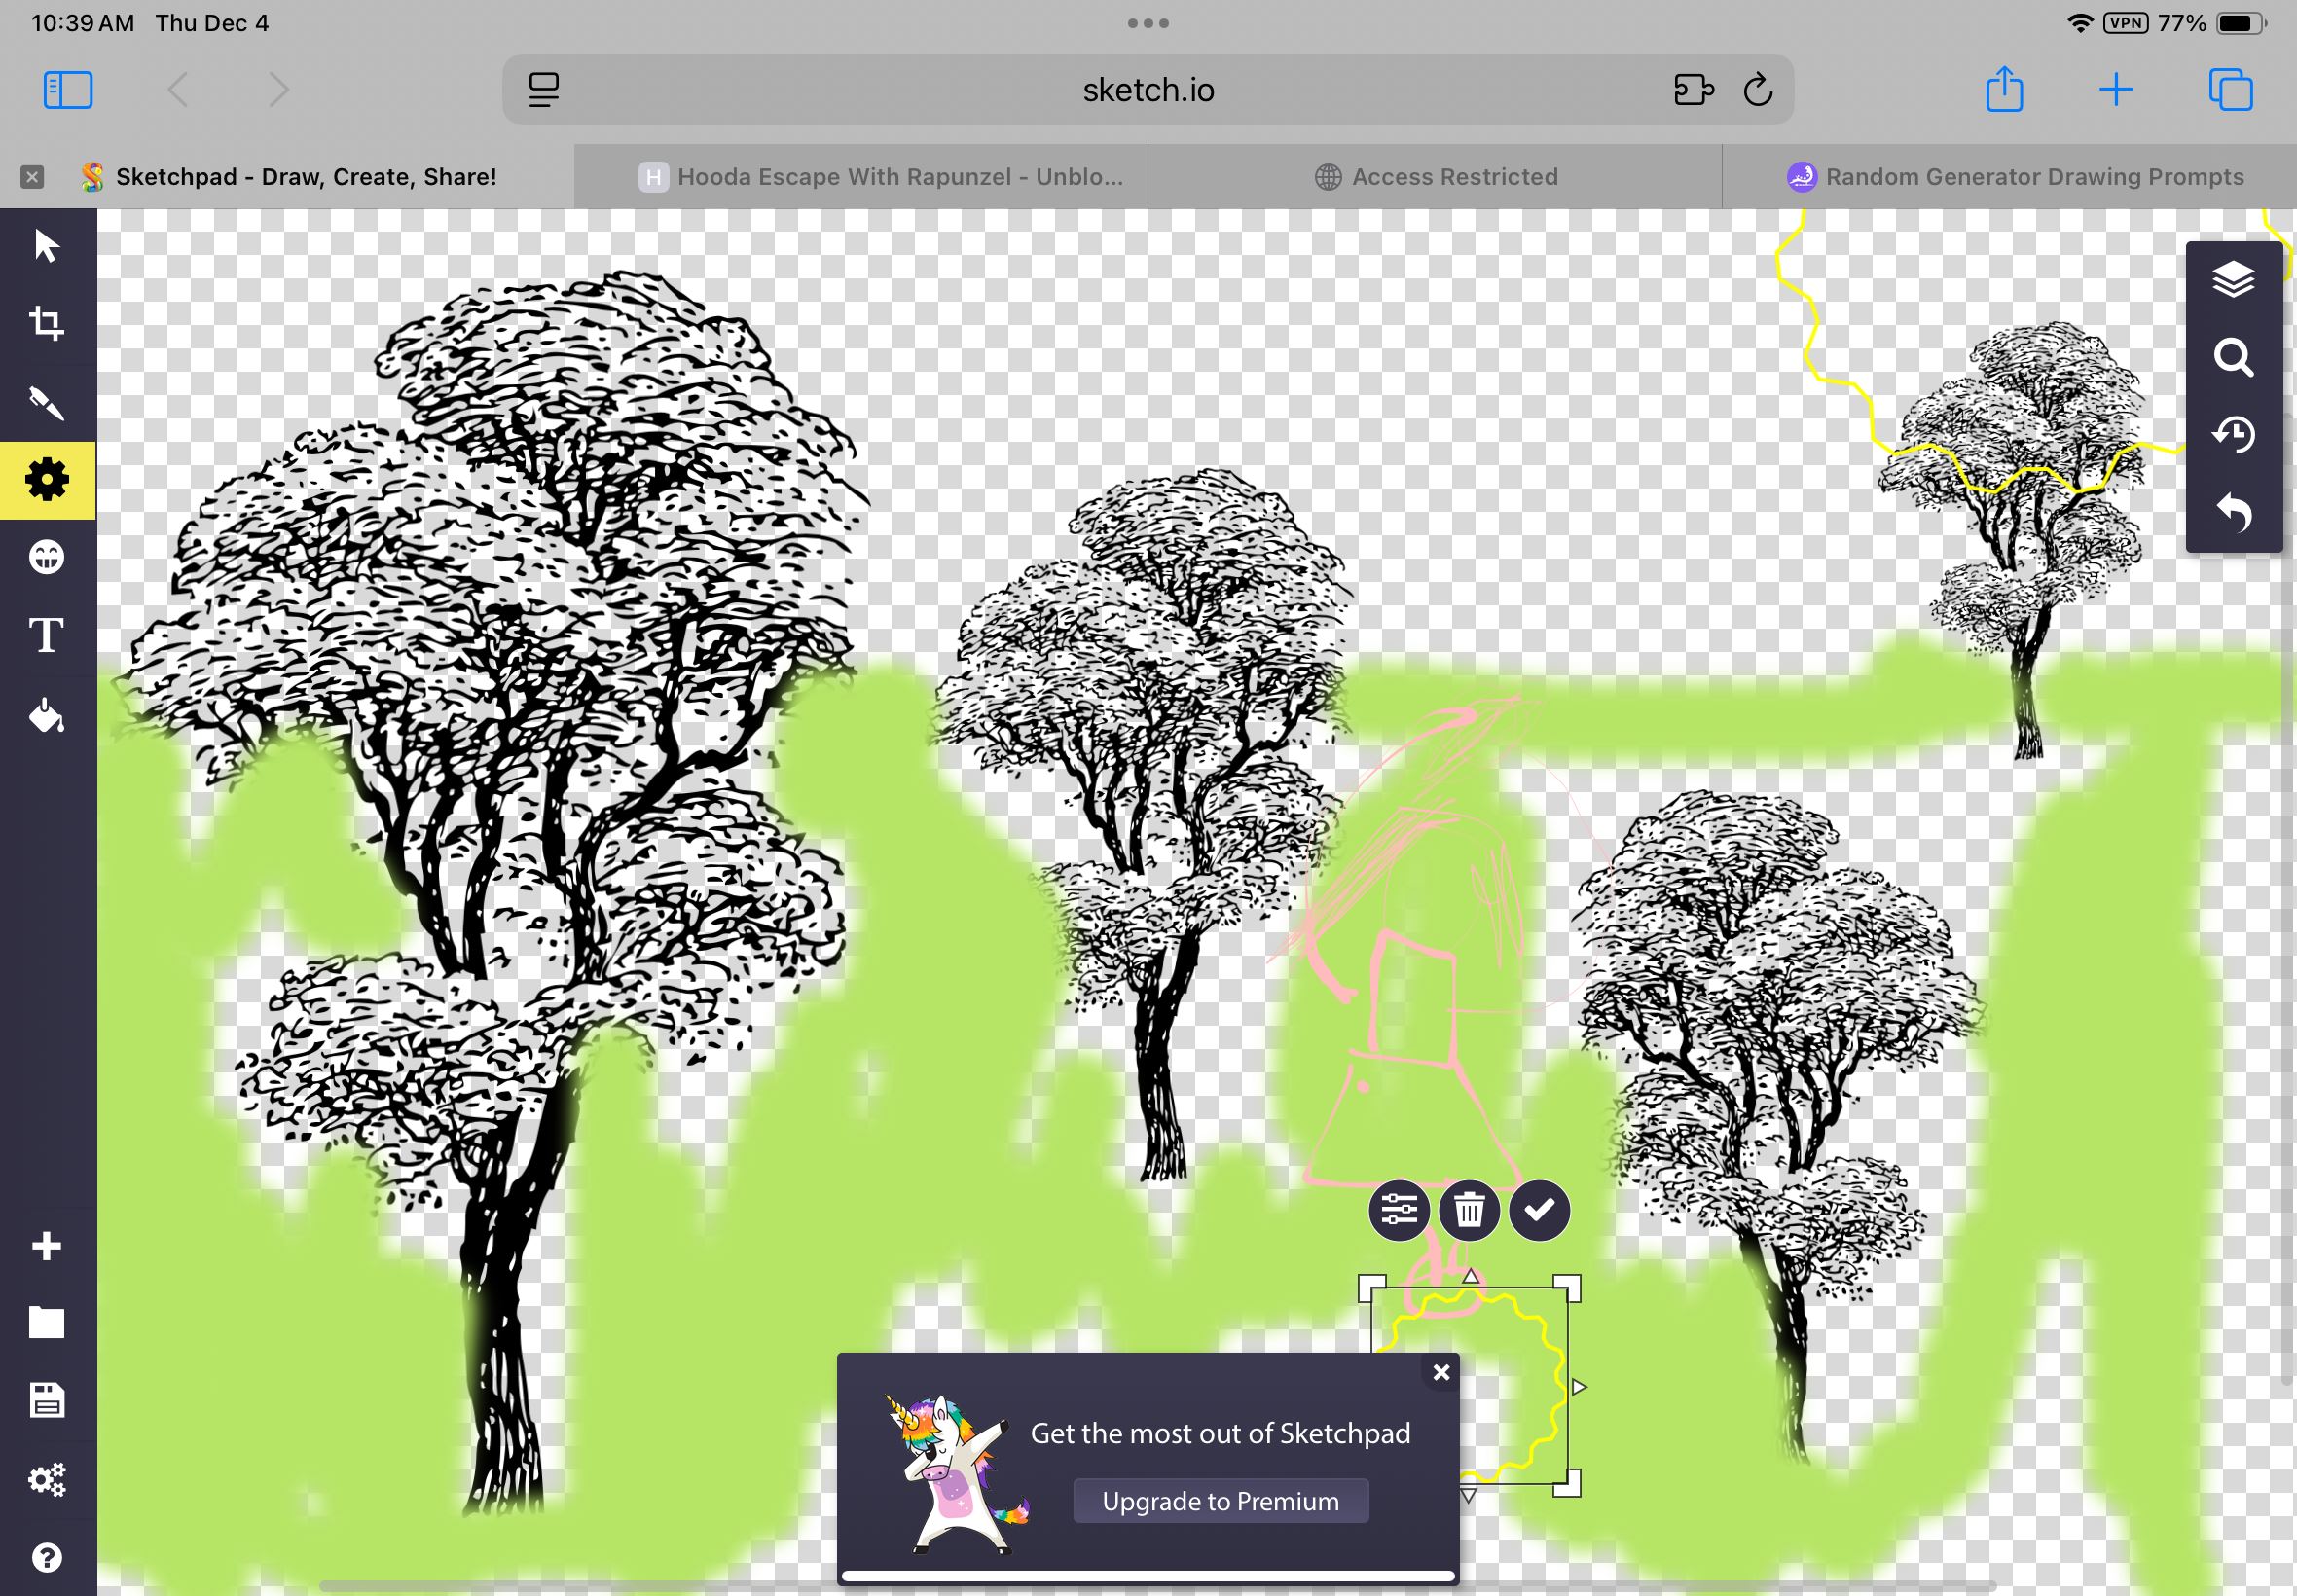Screen dimensions: 2297x1596
Task: Open the clipart smiley tool
Action: (x=46, y=557)
